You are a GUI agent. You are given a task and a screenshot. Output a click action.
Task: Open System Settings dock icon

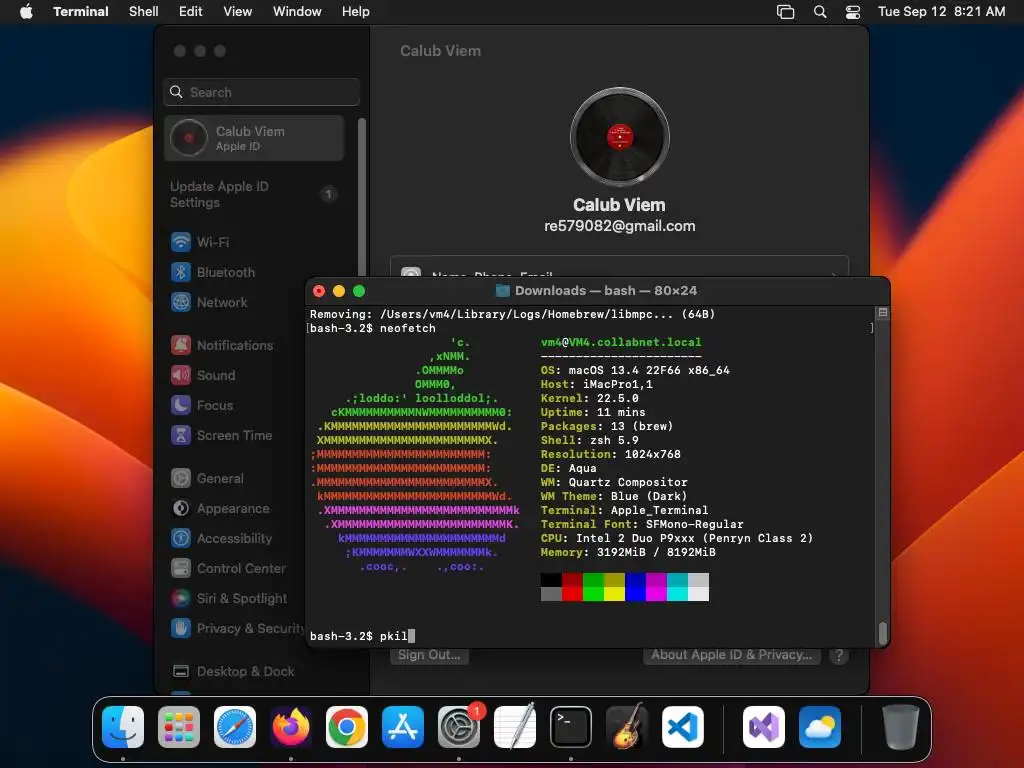tap(458, 727)
